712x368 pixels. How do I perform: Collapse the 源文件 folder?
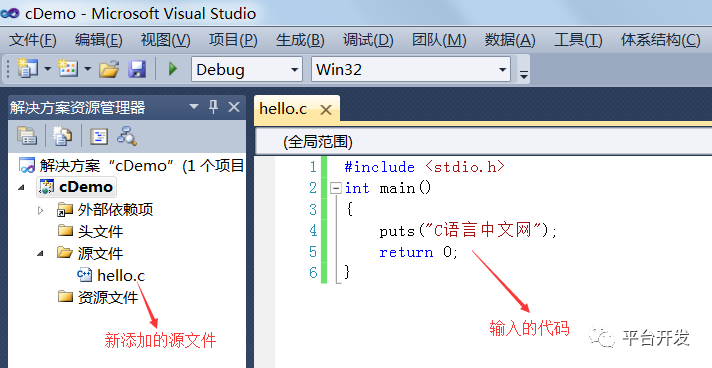pos(40,254)
